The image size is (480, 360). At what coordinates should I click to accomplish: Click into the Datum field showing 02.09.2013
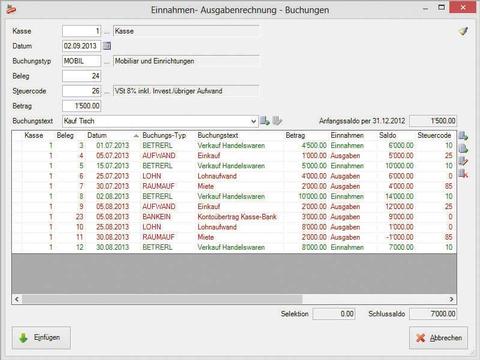coord(81,46)
